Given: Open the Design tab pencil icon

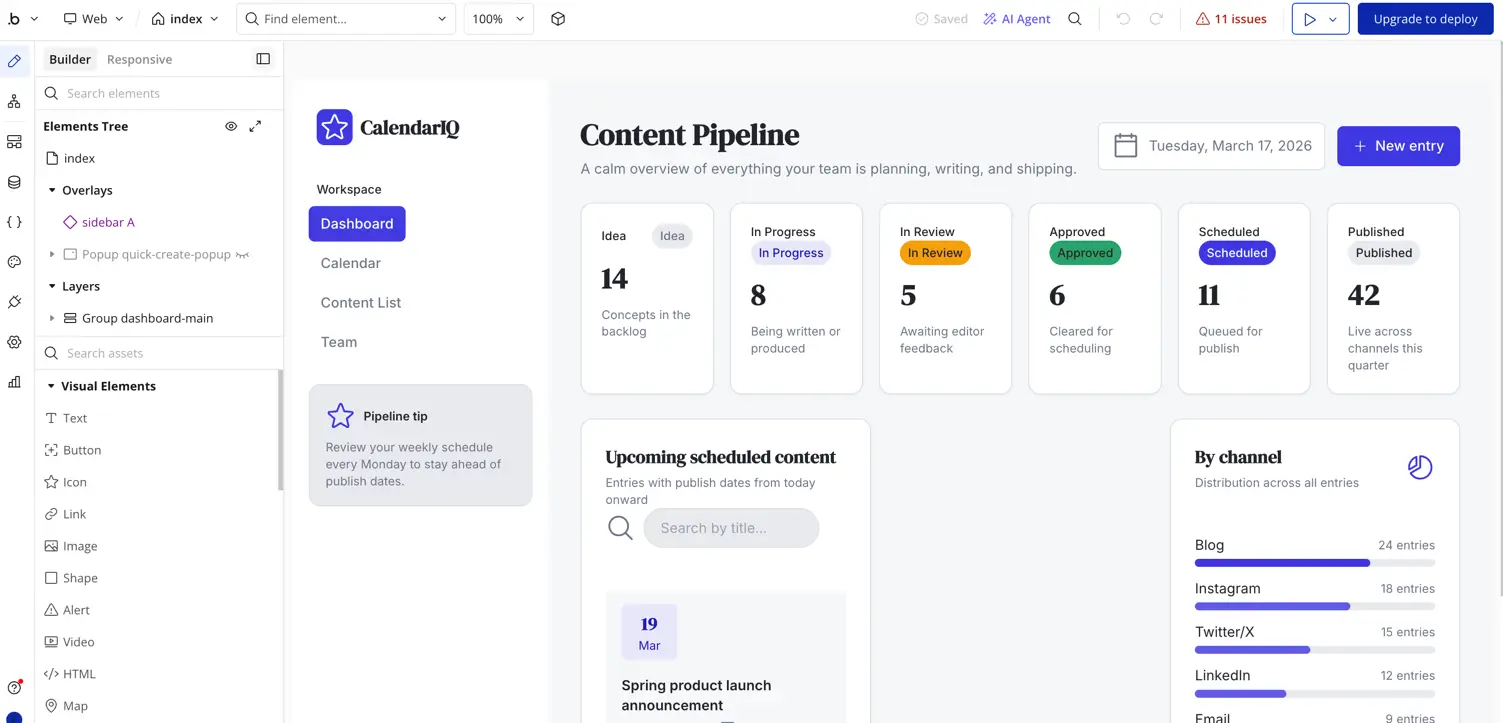Looking at the screenshot, I should 14,61.
